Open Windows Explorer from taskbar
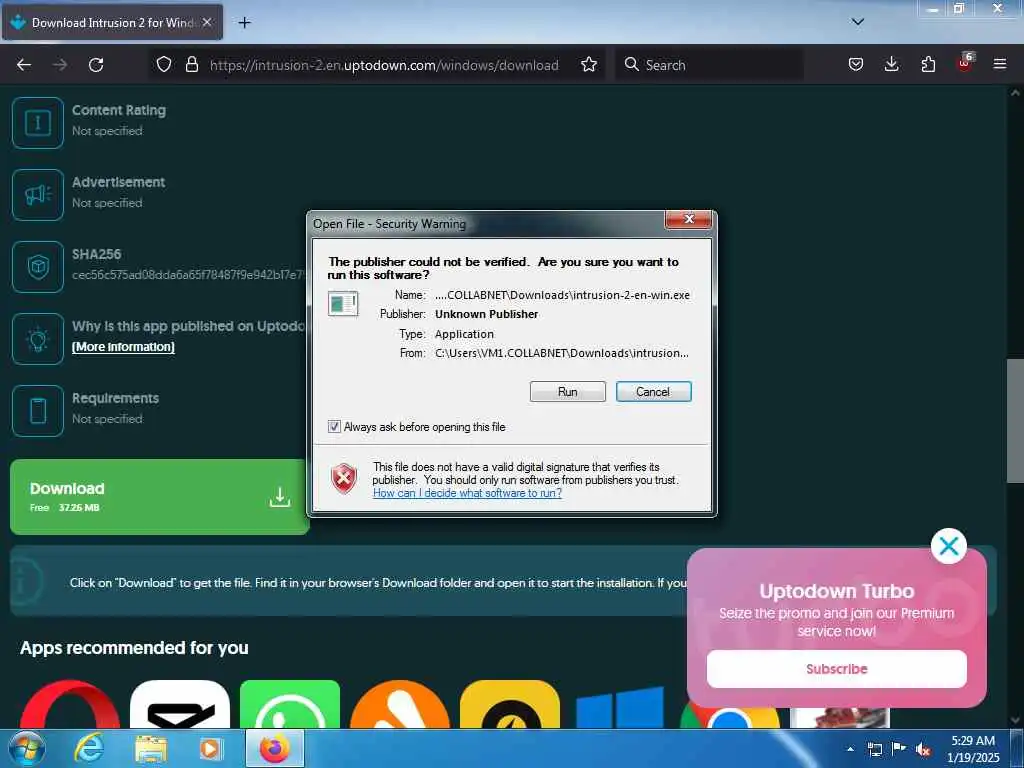This screenshot has height=768, width=1024. [x=151, y=749]
